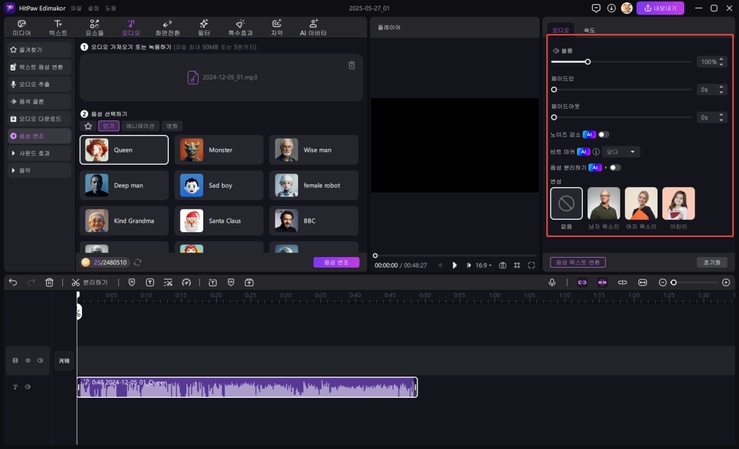Refresh the coin credit counter
The width and height of the screenshot is (739, 449).
click(137, 262)
